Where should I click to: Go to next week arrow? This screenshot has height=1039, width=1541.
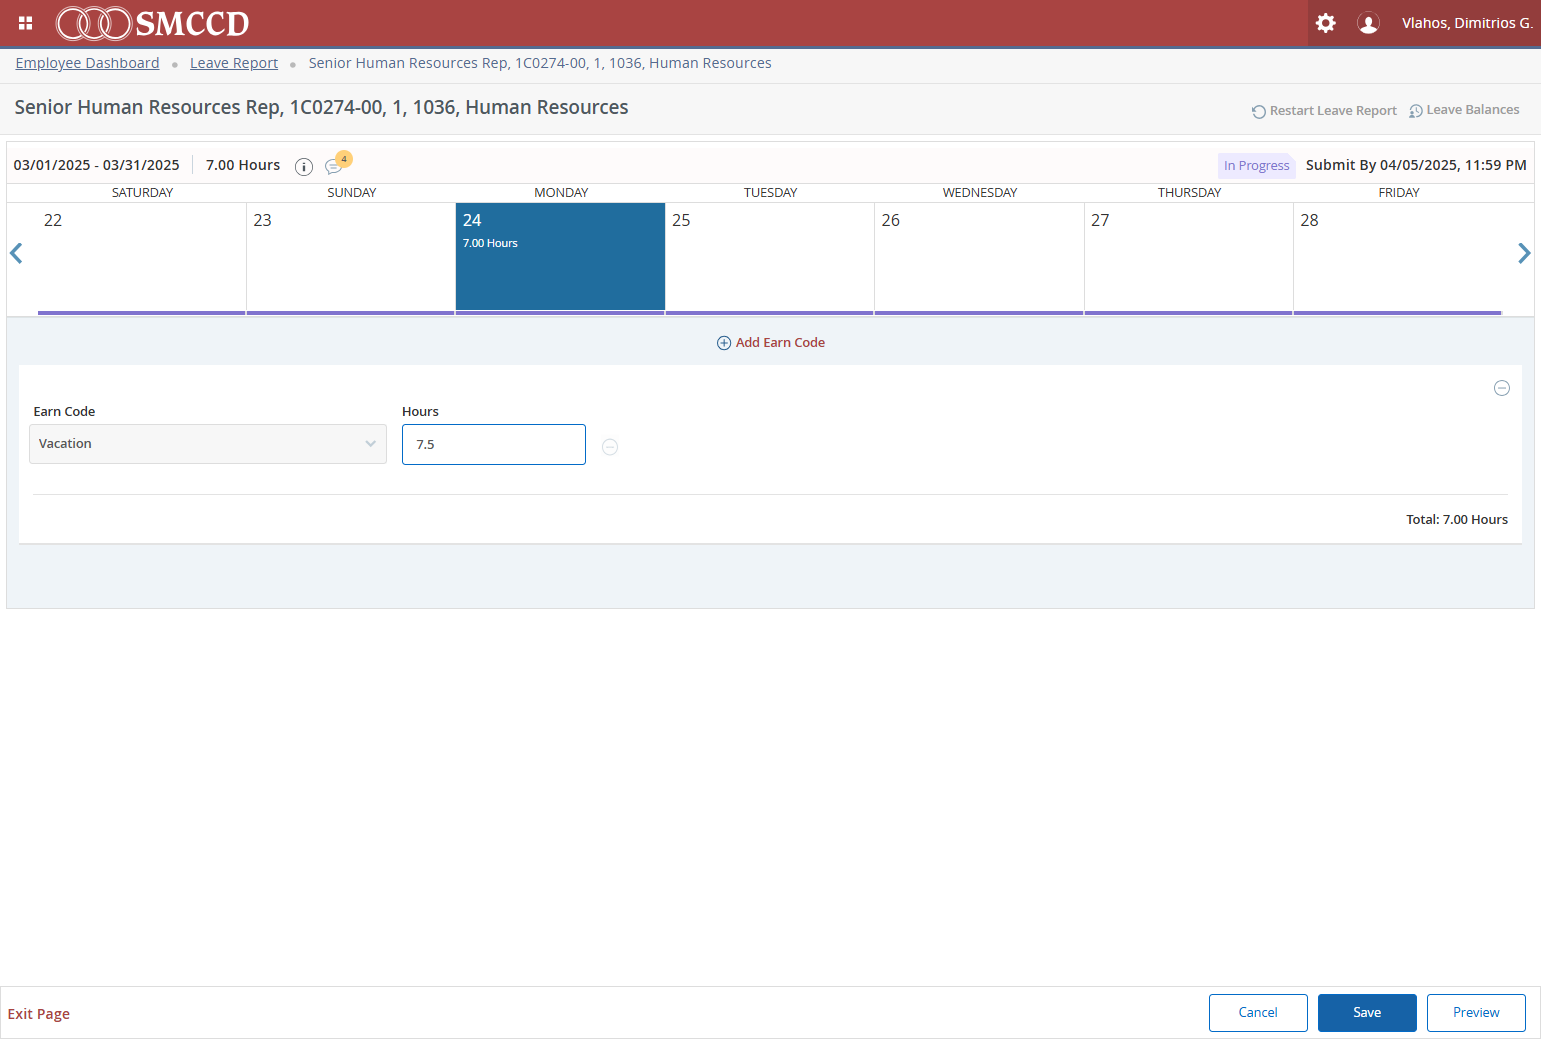pos(1524,253)
